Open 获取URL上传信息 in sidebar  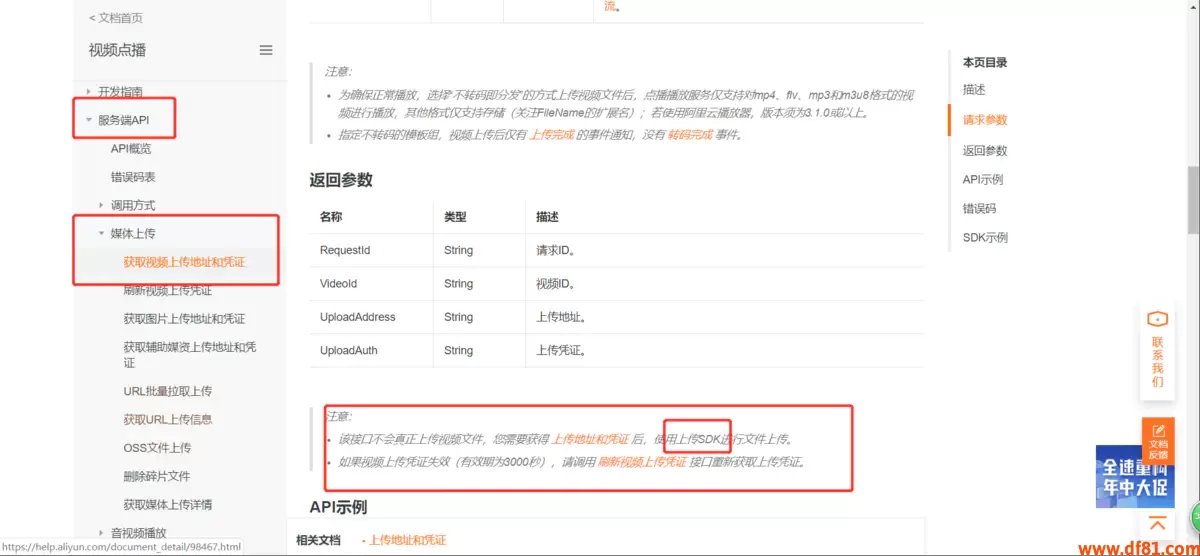tap(167, 419)
